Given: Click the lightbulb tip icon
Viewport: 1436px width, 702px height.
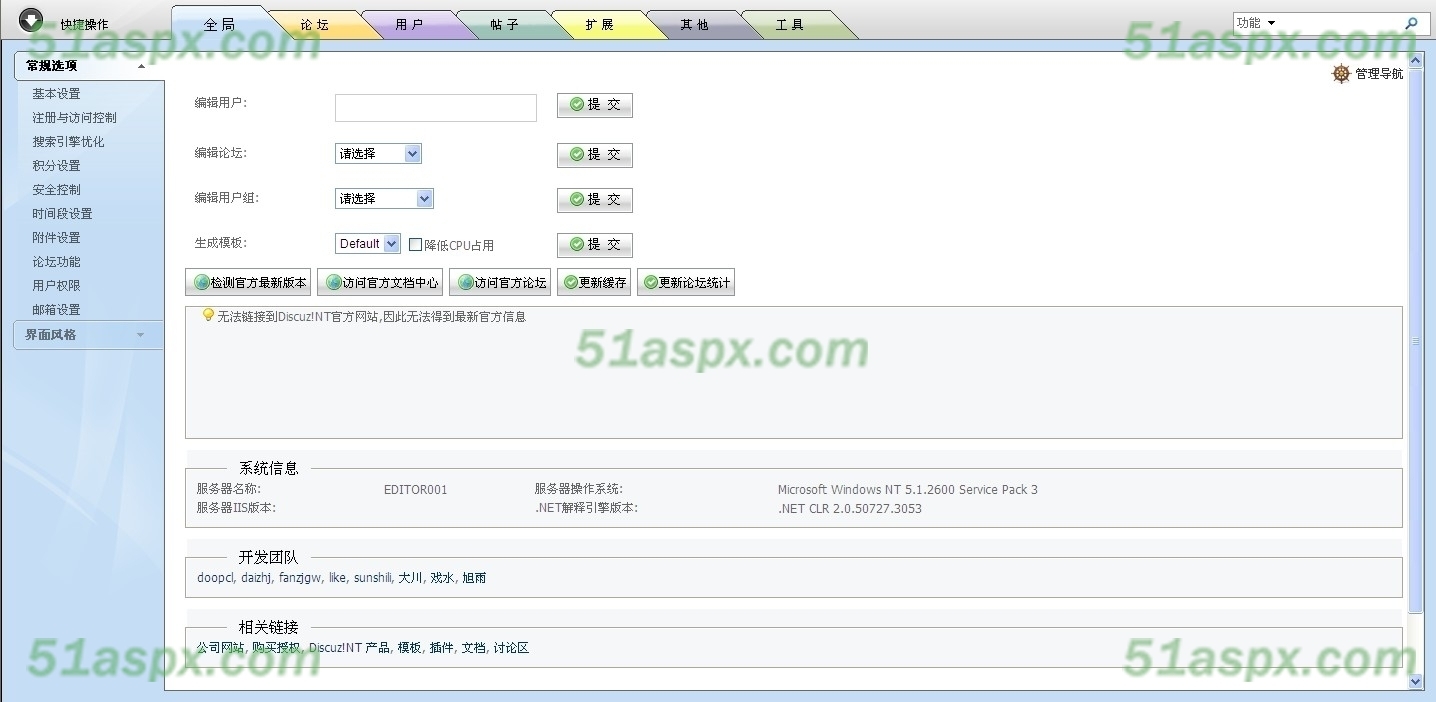Looking at the screenshot, I should tap(208, 315).
